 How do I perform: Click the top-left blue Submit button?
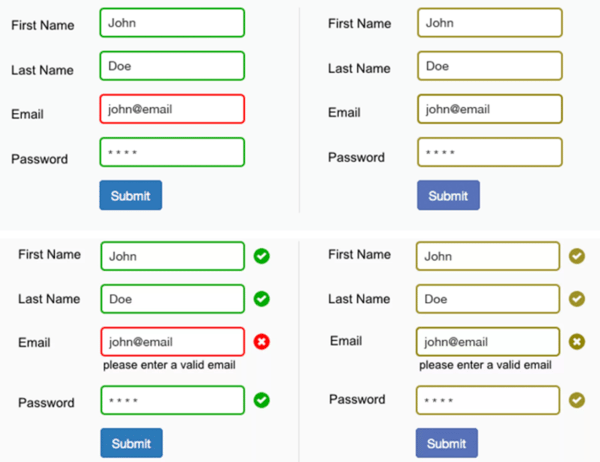click(131, 195)
